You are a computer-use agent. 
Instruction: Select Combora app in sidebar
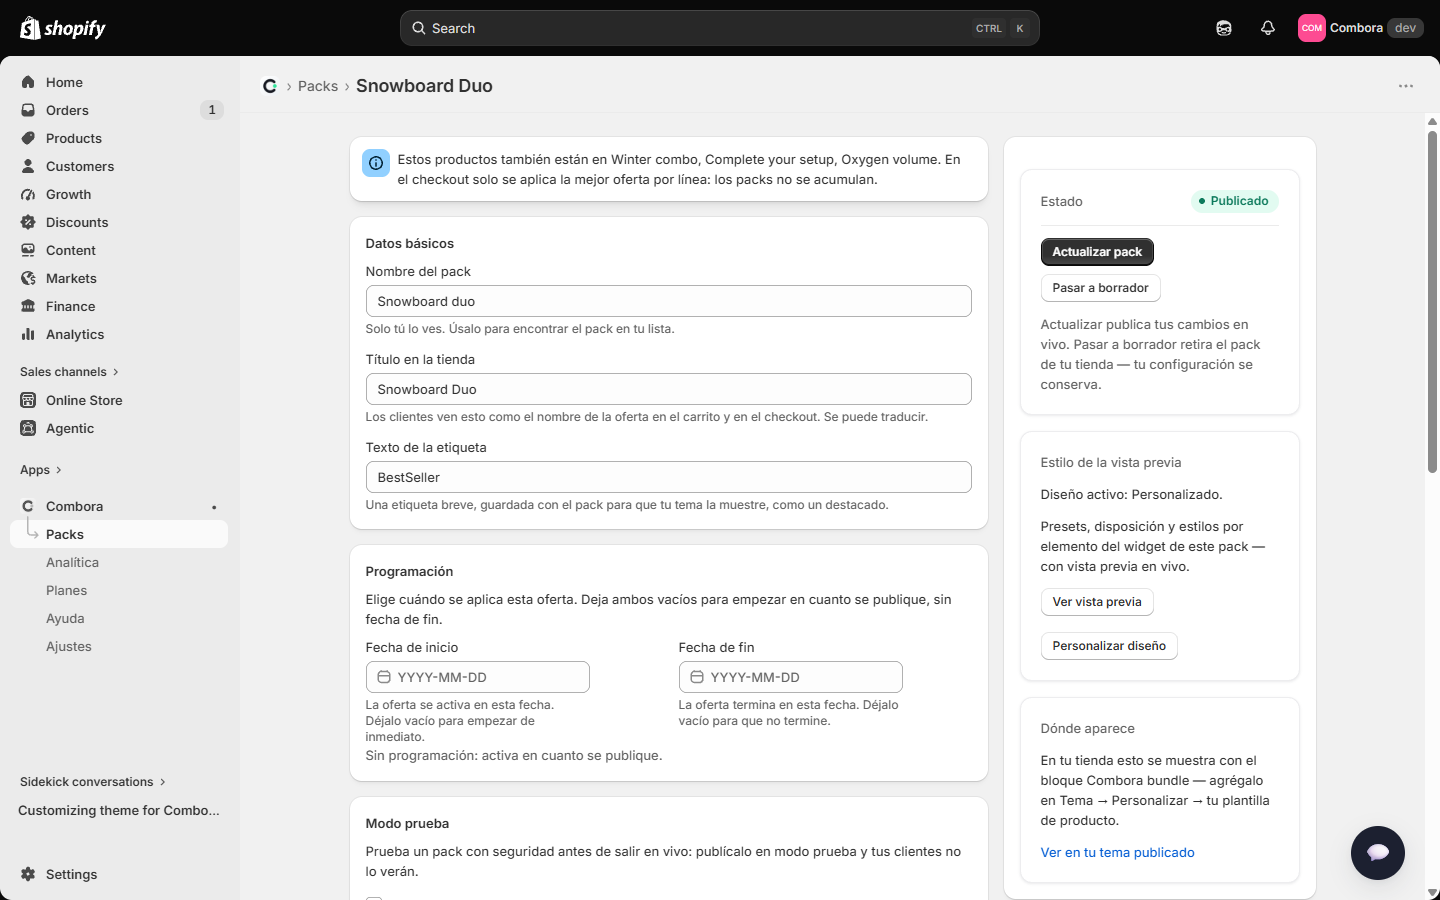point(120,506)
